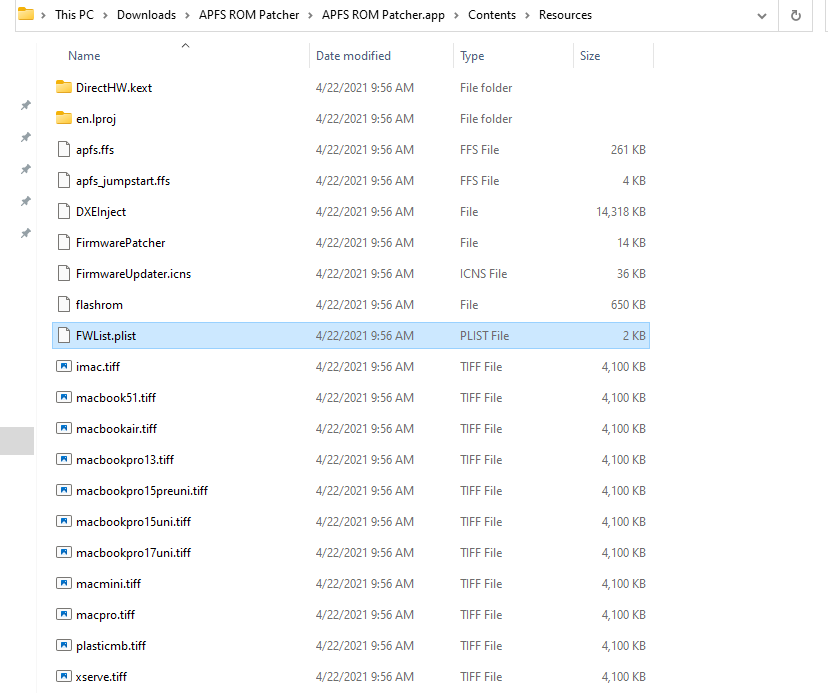Select the macpro.tiff image icon
This screenshot has width=828, height=699.
63,615
